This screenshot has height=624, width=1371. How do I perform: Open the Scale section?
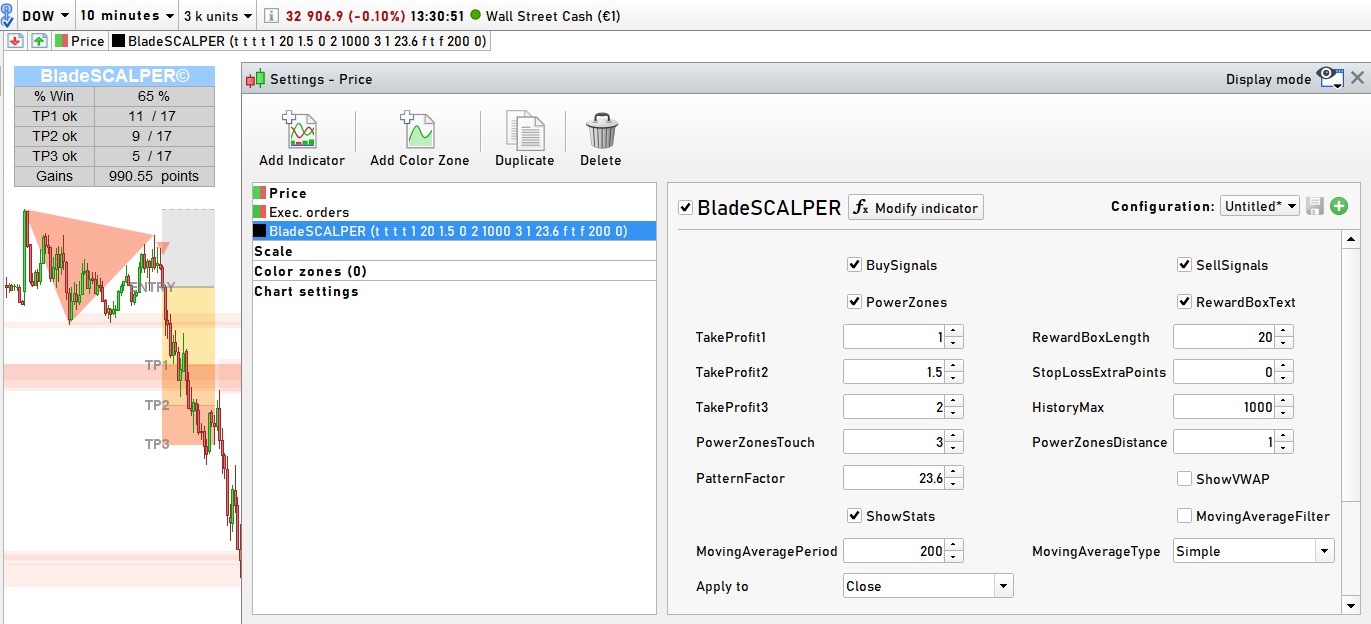coord(455,251)
